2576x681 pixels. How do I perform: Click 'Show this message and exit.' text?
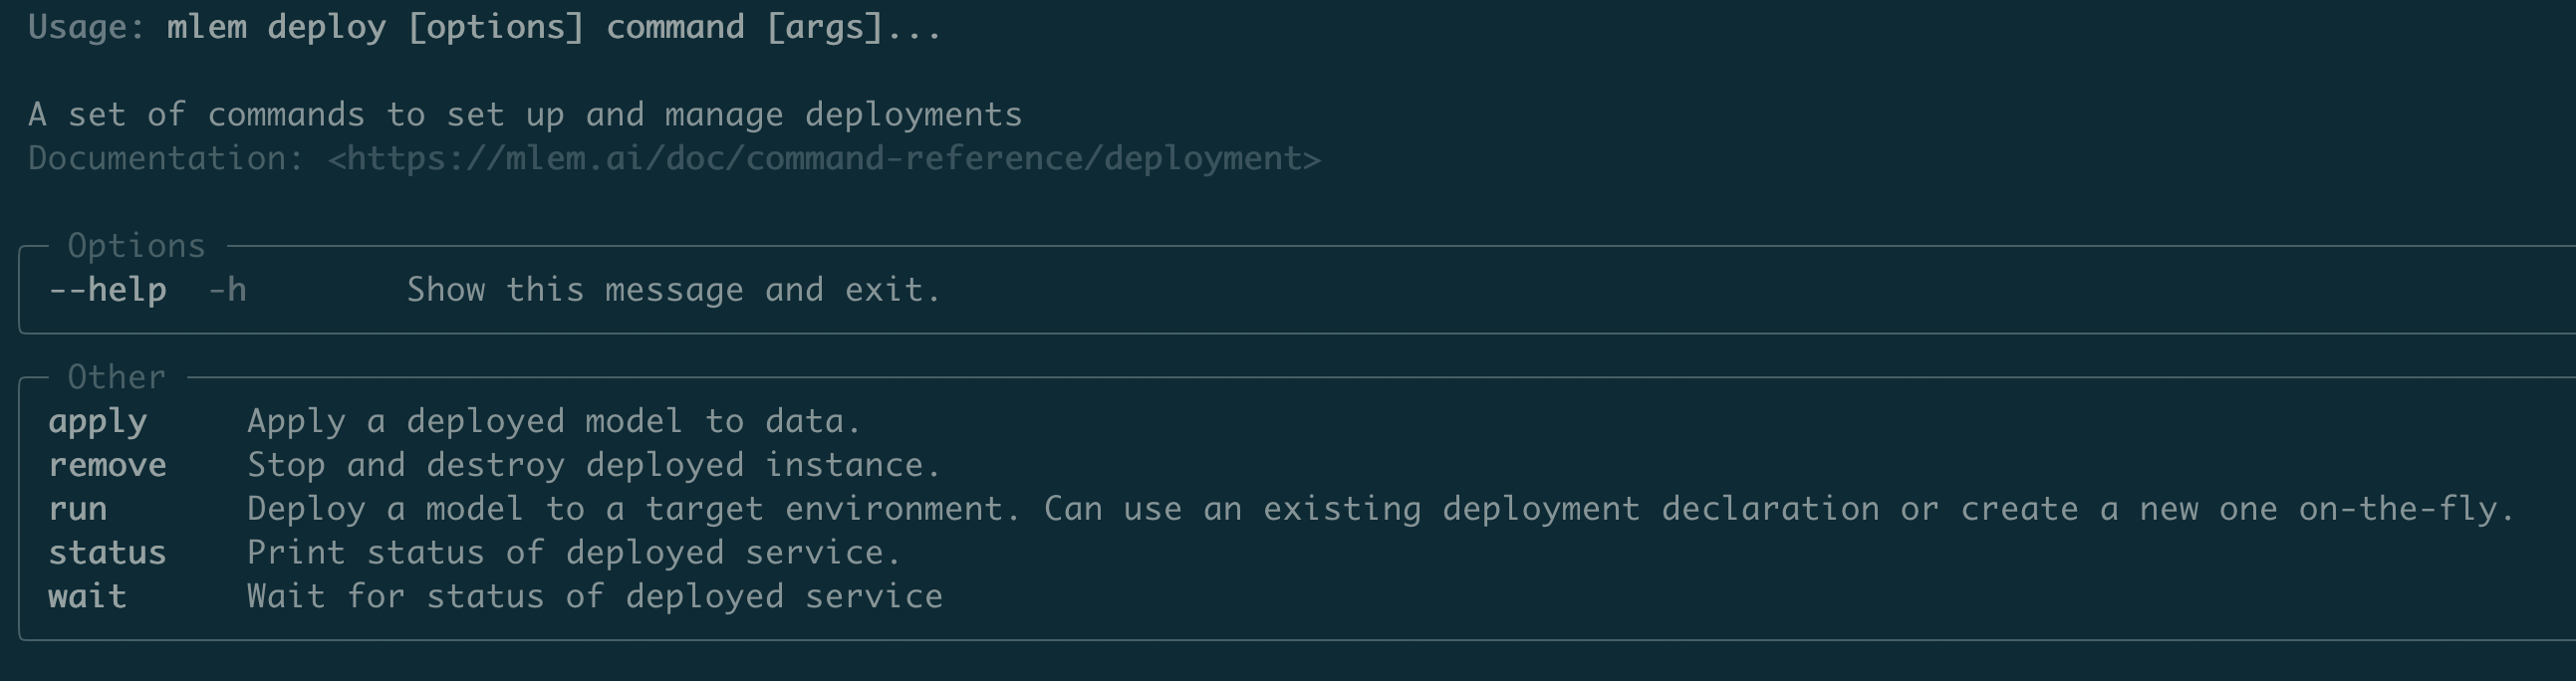(x=674, y=290)
